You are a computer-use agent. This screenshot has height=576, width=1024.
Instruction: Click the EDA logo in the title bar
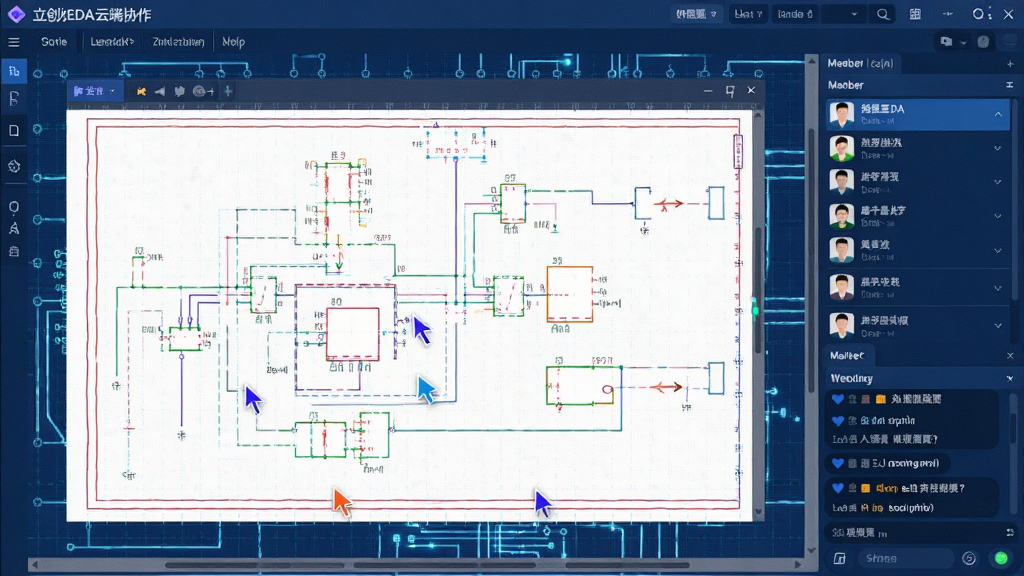point(16,14)
